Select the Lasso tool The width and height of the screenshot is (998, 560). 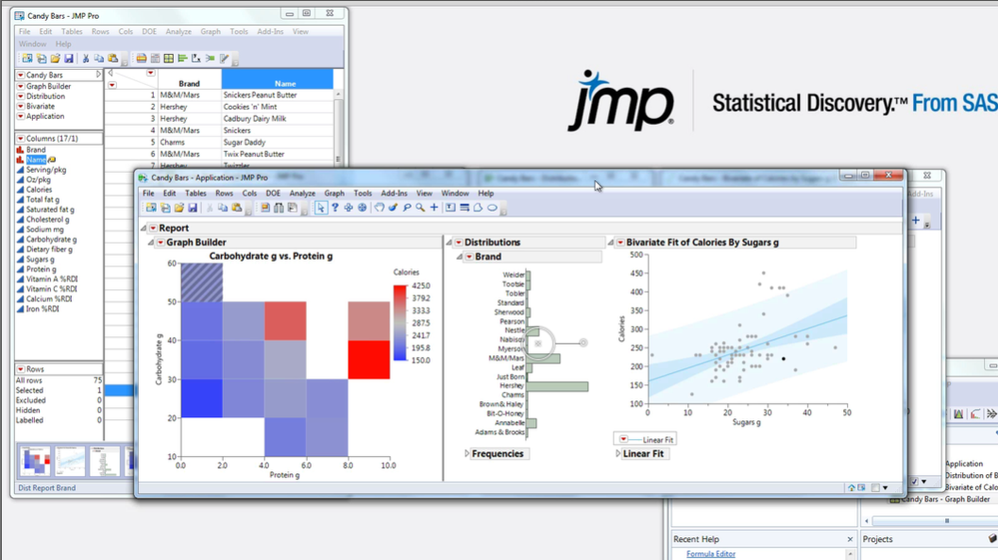[x=407, y=207]
